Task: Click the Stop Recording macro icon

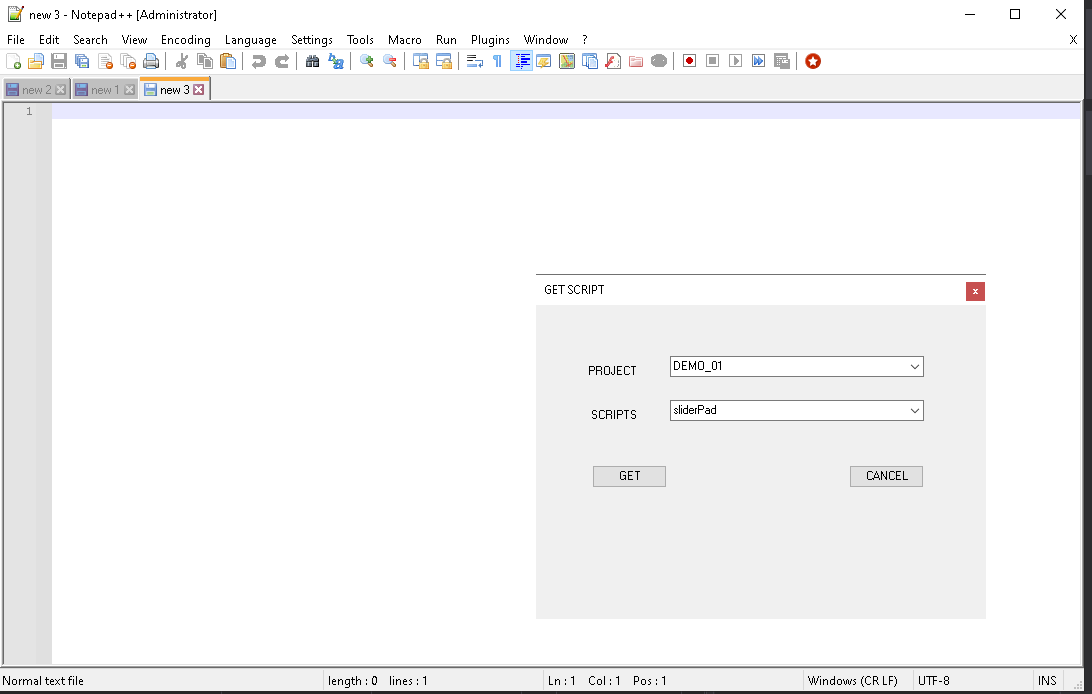Action: [712, 61]
